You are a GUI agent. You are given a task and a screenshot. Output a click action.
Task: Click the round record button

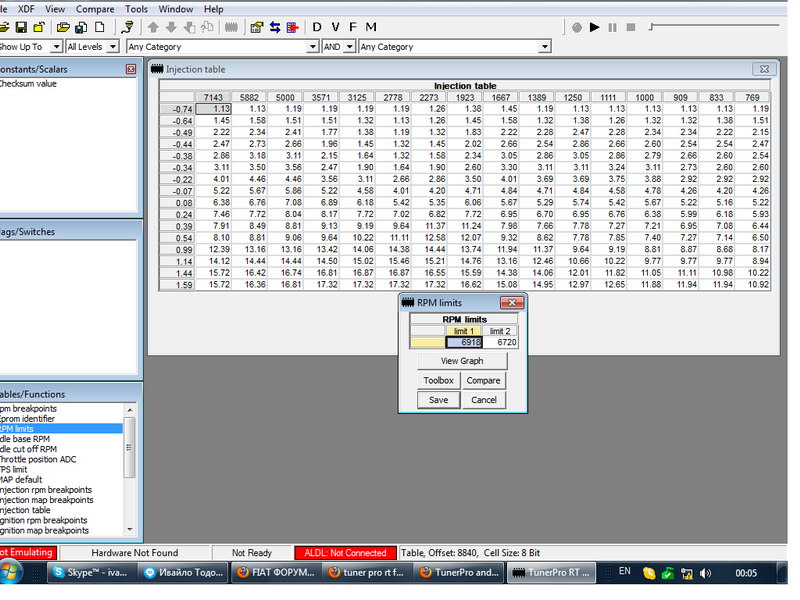[577, 27]
